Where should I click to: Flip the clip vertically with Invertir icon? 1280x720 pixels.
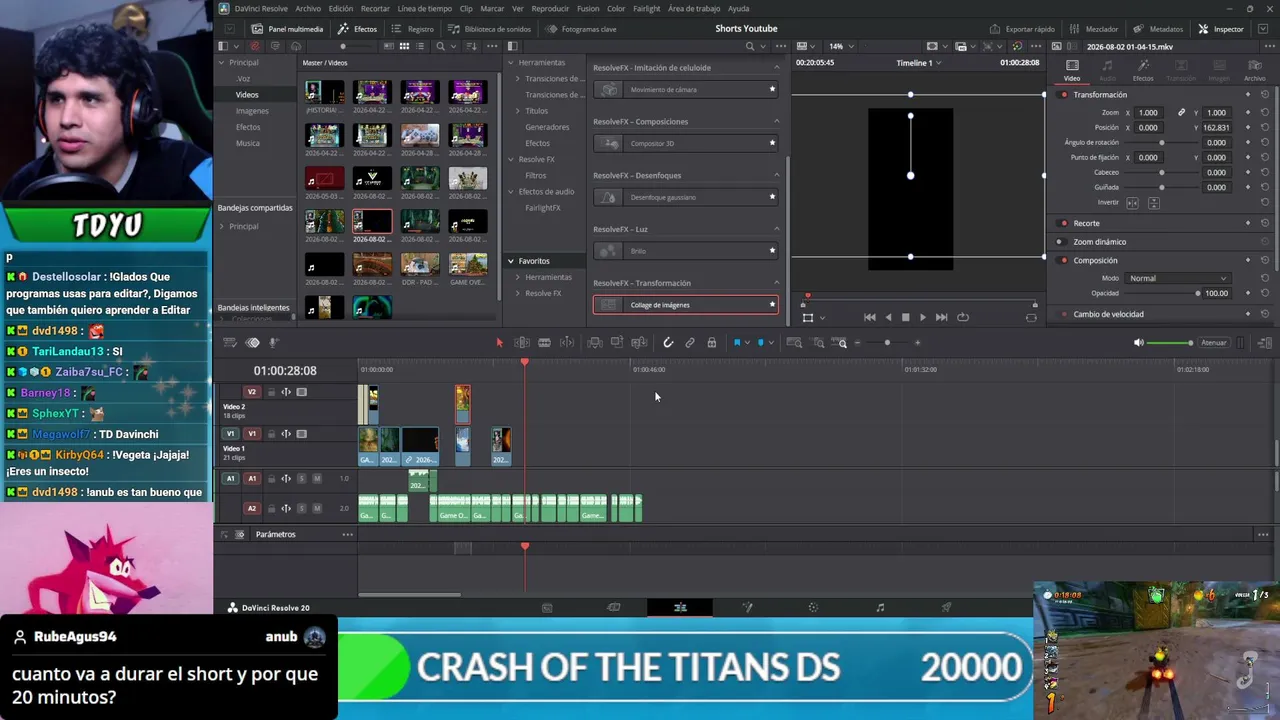pyautogui.click(x=1153, y=203)
